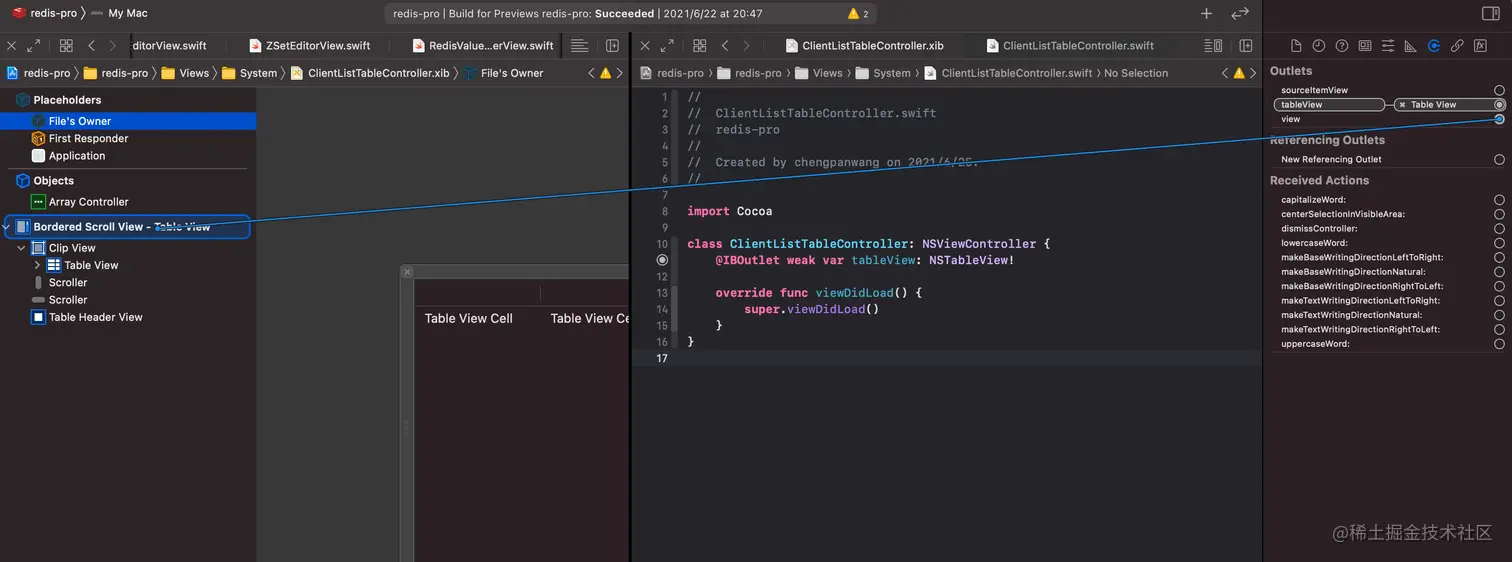The width and height of the screenshot is (1512, 562).
Task: Open related items grid in left editor
Action: click(66, 46)
